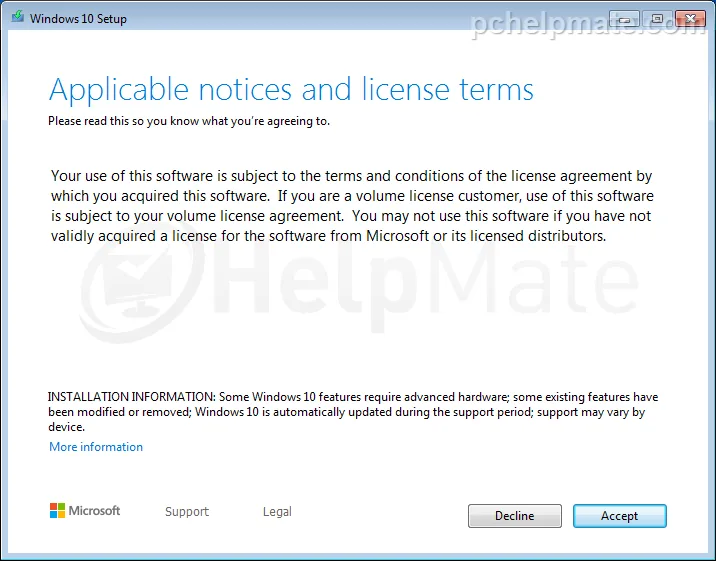Click the 'Applicable notices and license terms' heading

click(x=291, y=89)
